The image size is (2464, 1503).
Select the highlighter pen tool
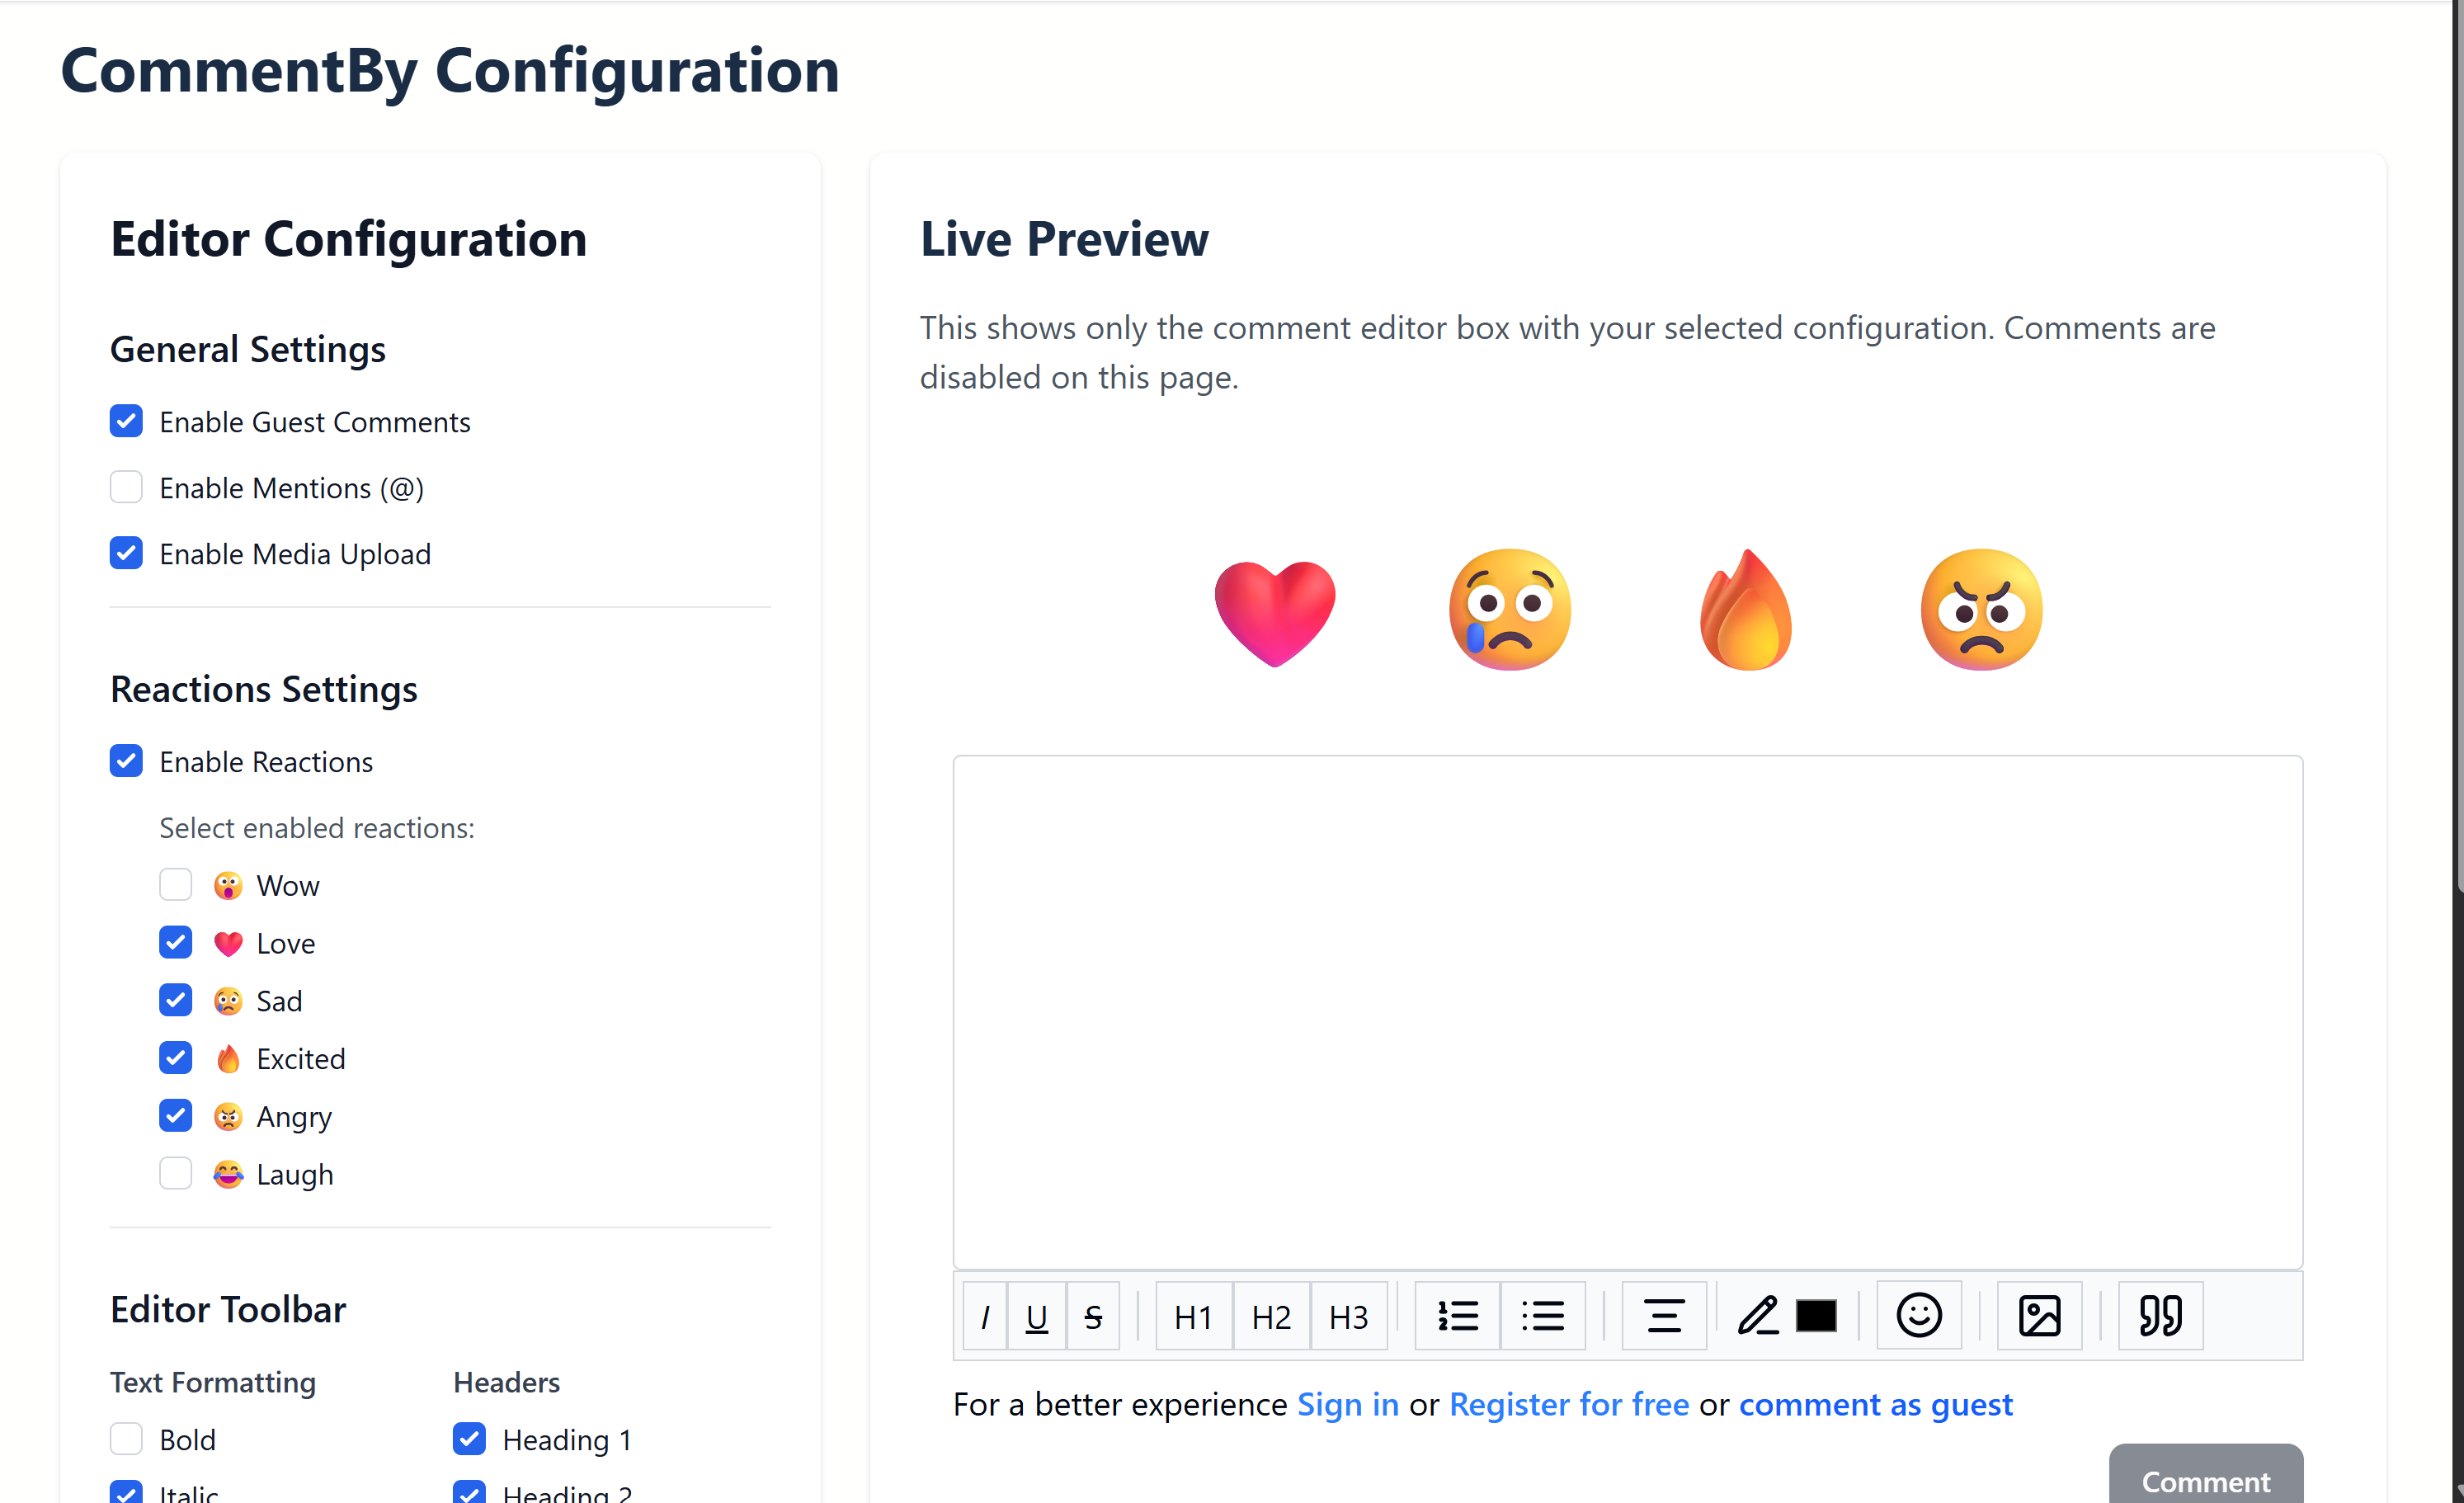pyautogui.click(x=1758, y=1316)
